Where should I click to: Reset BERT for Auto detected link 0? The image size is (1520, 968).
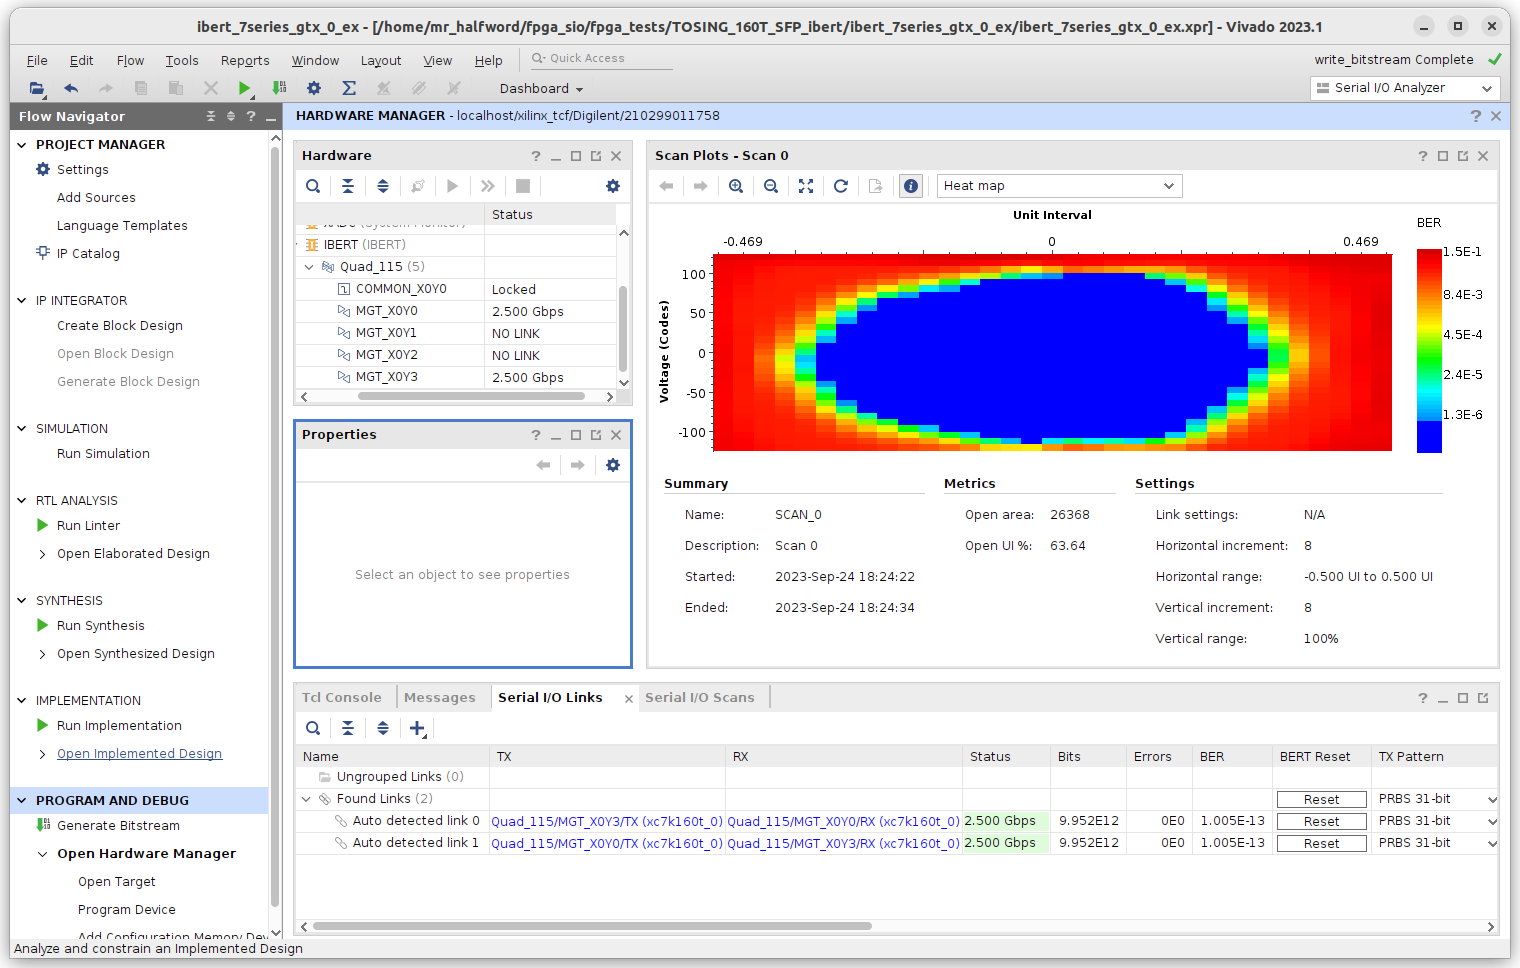1322,822
